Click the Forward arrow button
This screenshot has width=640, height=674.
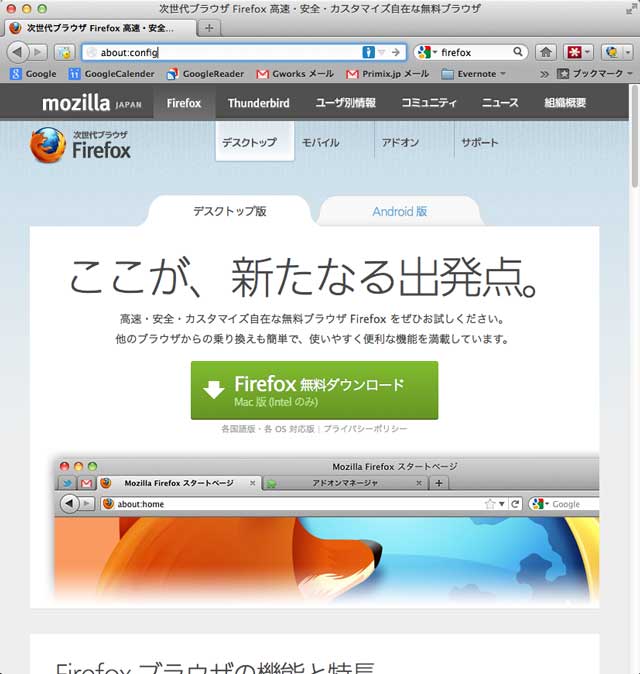39,52
